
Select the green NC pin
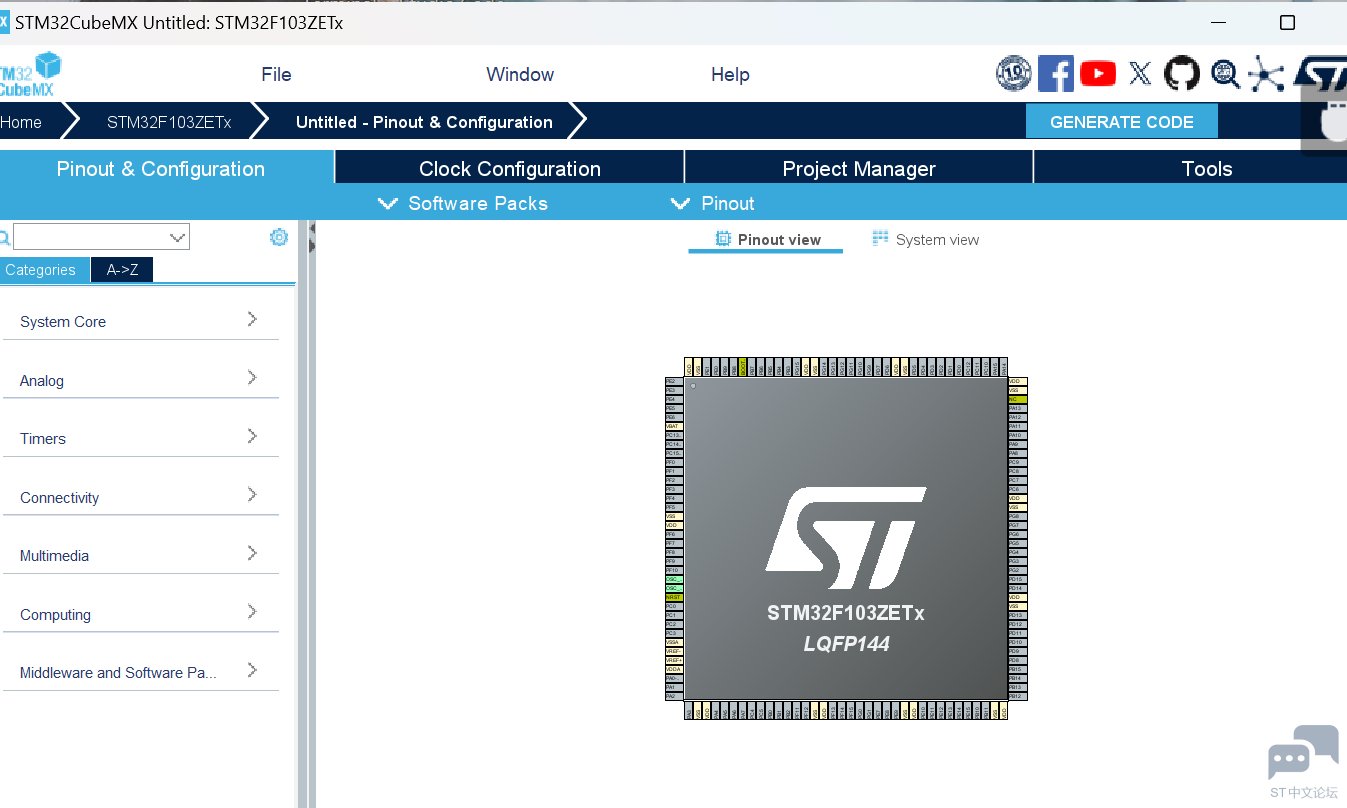(x=1017, y=399)
